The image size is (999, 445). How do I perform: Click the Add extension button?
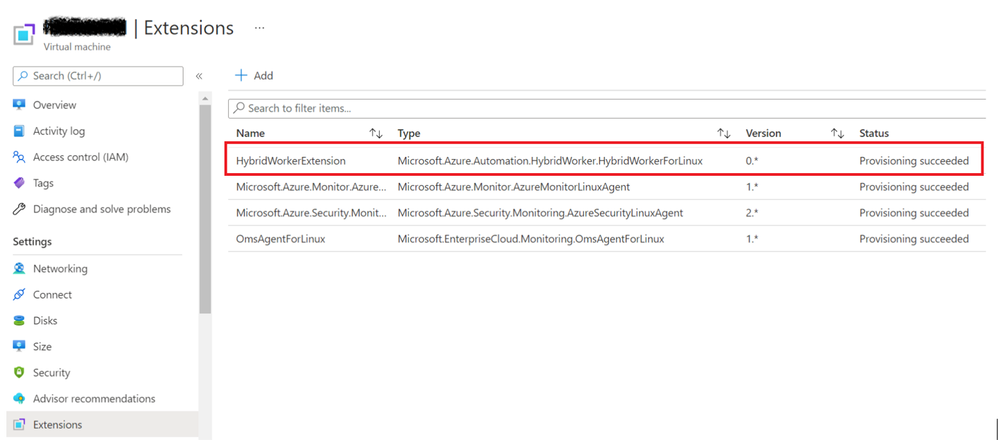tap(254, 75)
